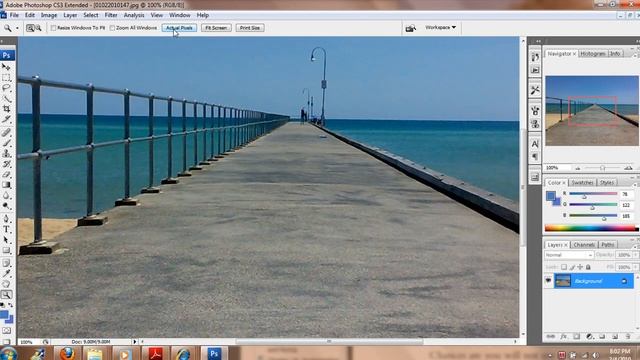This screenshot has height=360, width=640.
Task: Open the Create adjustment layer menu
Action: [589, 337]
